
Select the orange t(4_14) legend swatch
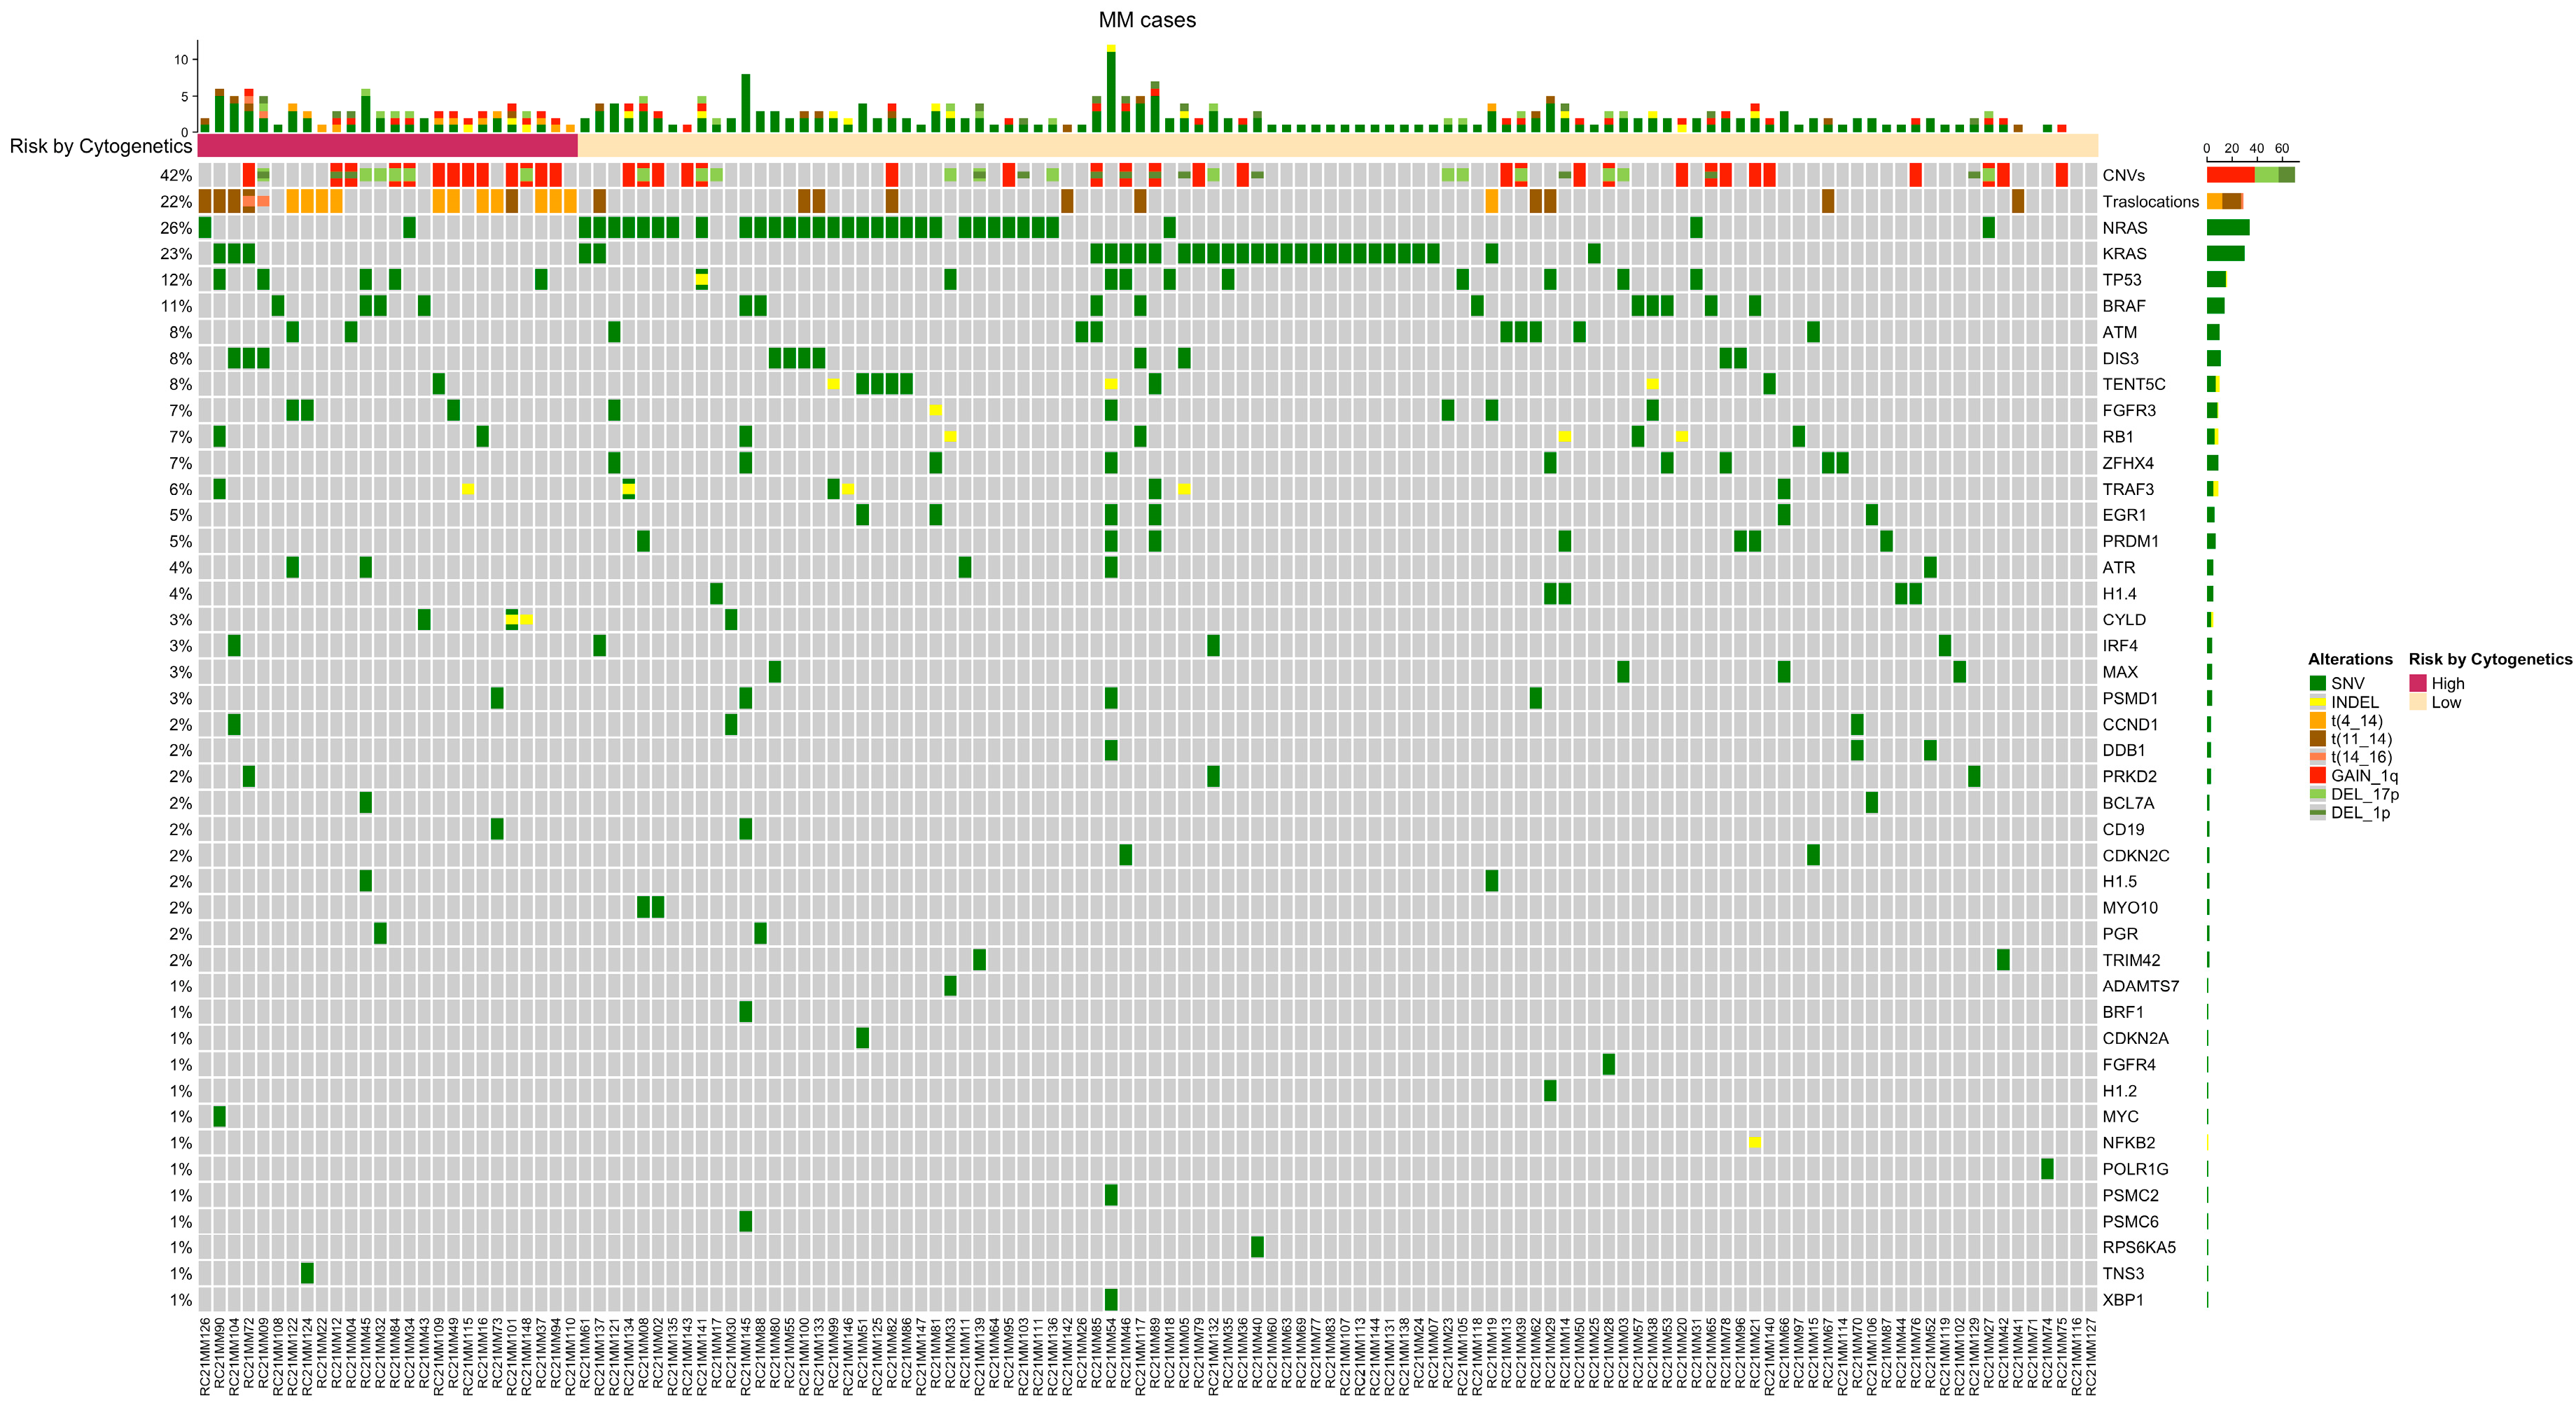tap(2317, 721)
